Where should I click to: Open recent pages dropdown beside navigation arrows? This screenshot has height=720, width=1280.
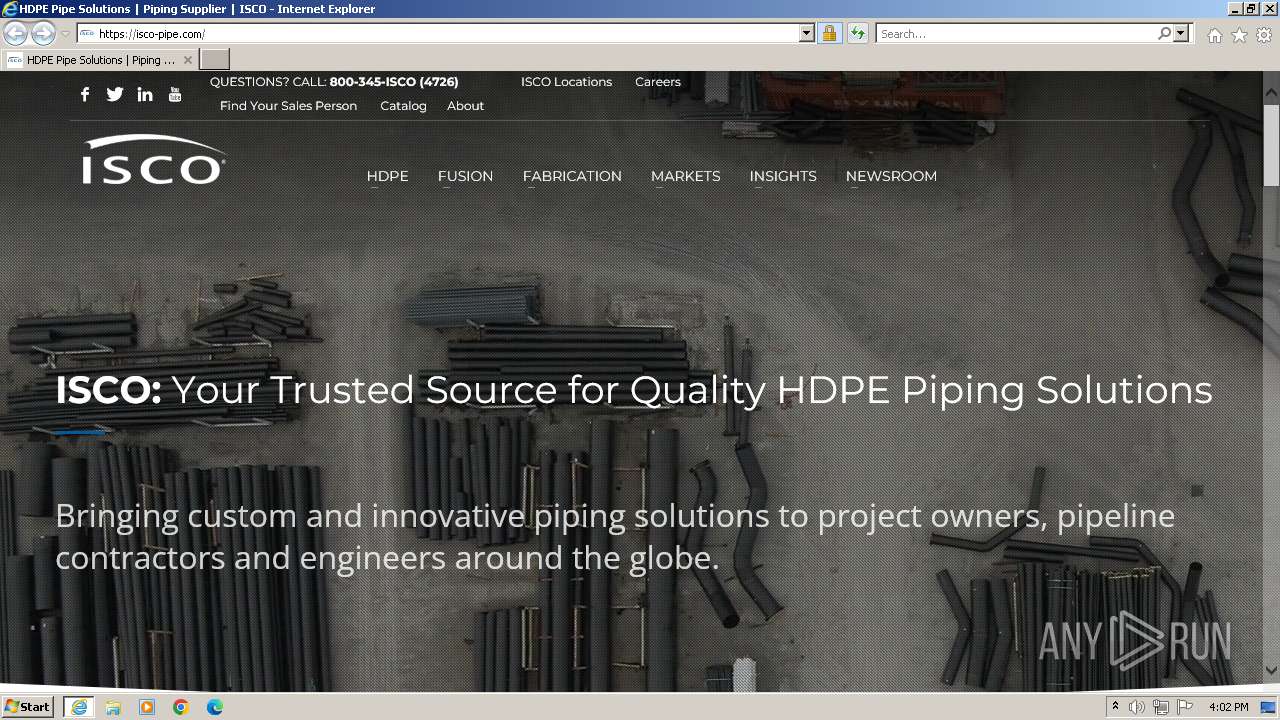click(x=65, y=34)
